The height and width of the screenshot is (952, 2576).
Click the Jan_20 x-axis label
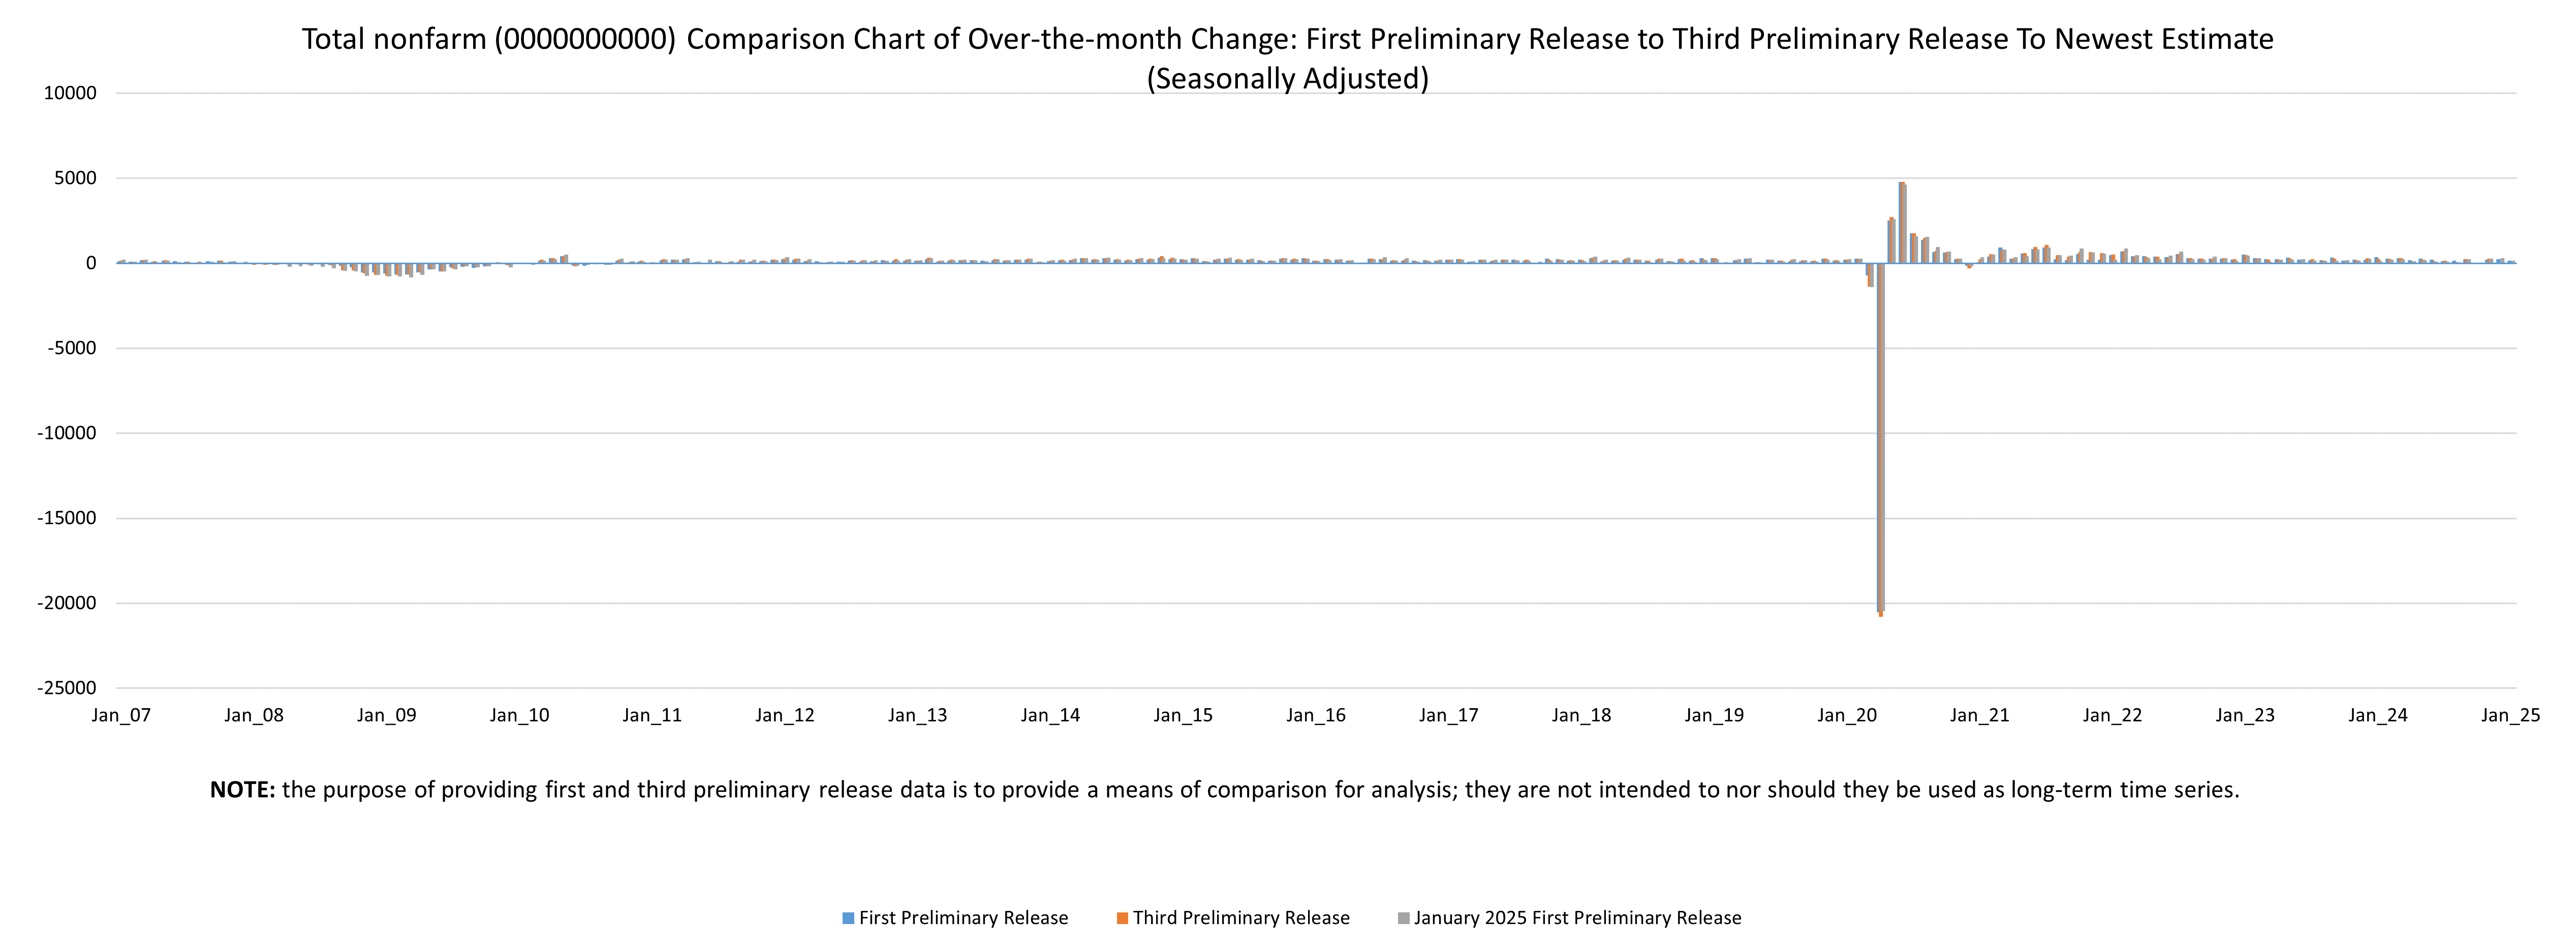point(1847,716)
